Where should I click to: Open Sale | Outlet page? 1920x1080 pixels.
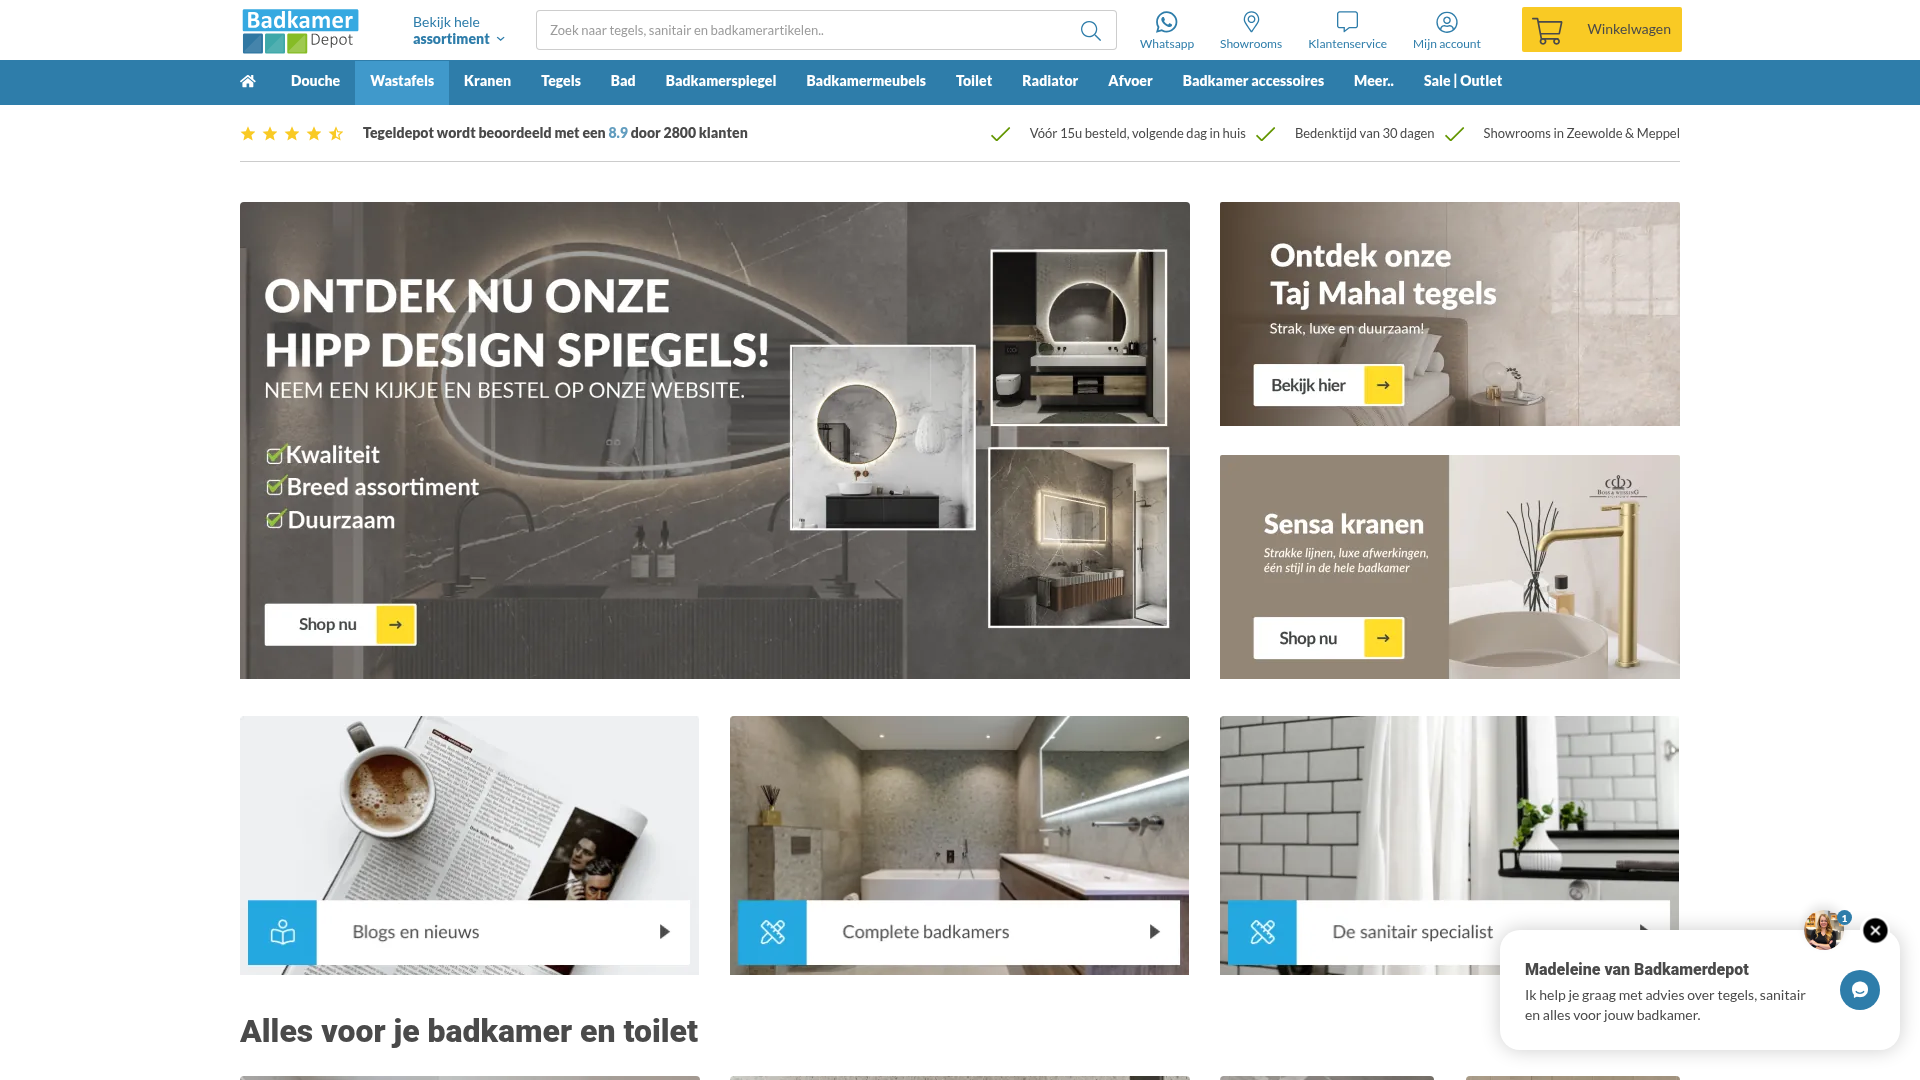pos(1463,81)
